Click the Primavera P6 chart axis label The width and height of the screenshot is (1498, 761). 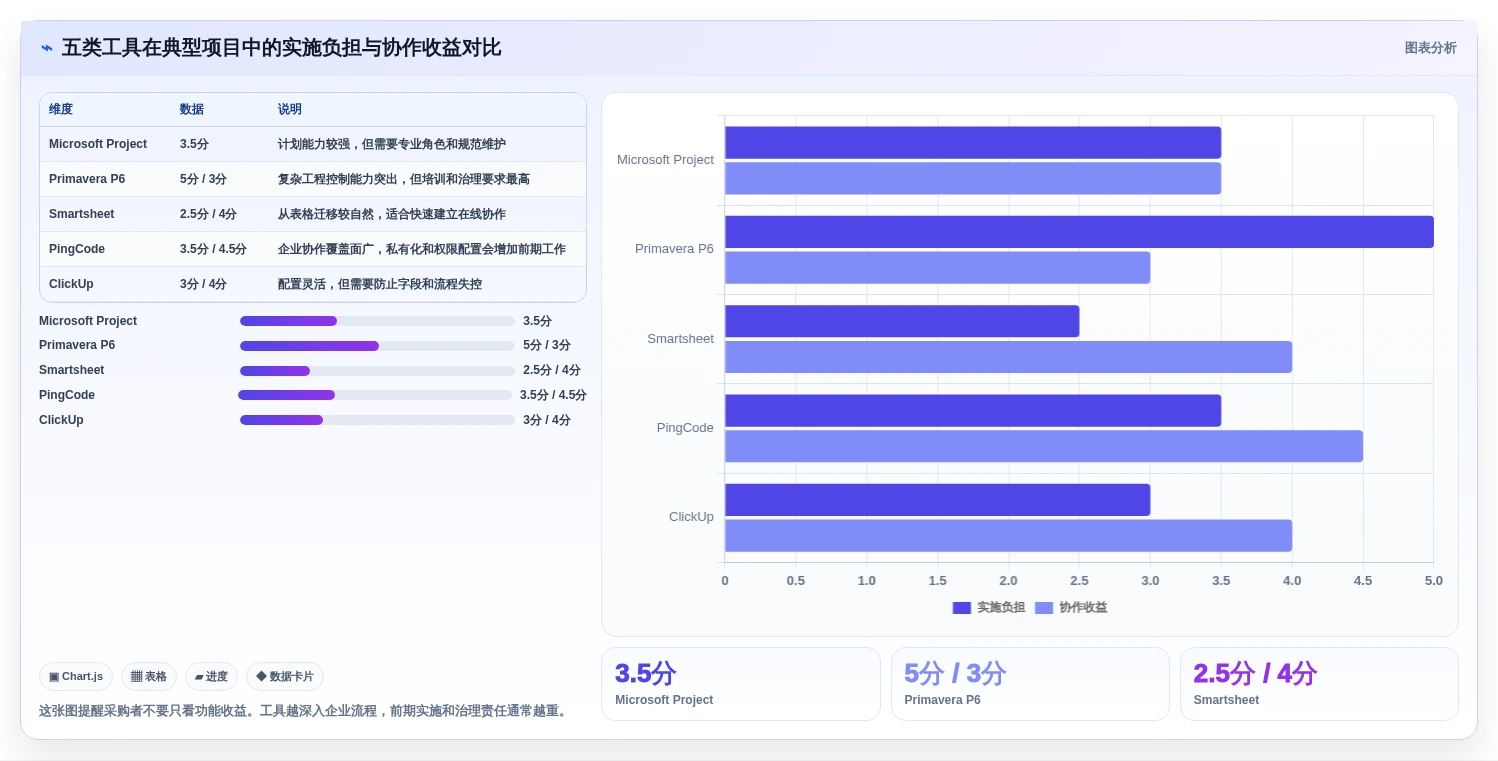tap(674, 249)
